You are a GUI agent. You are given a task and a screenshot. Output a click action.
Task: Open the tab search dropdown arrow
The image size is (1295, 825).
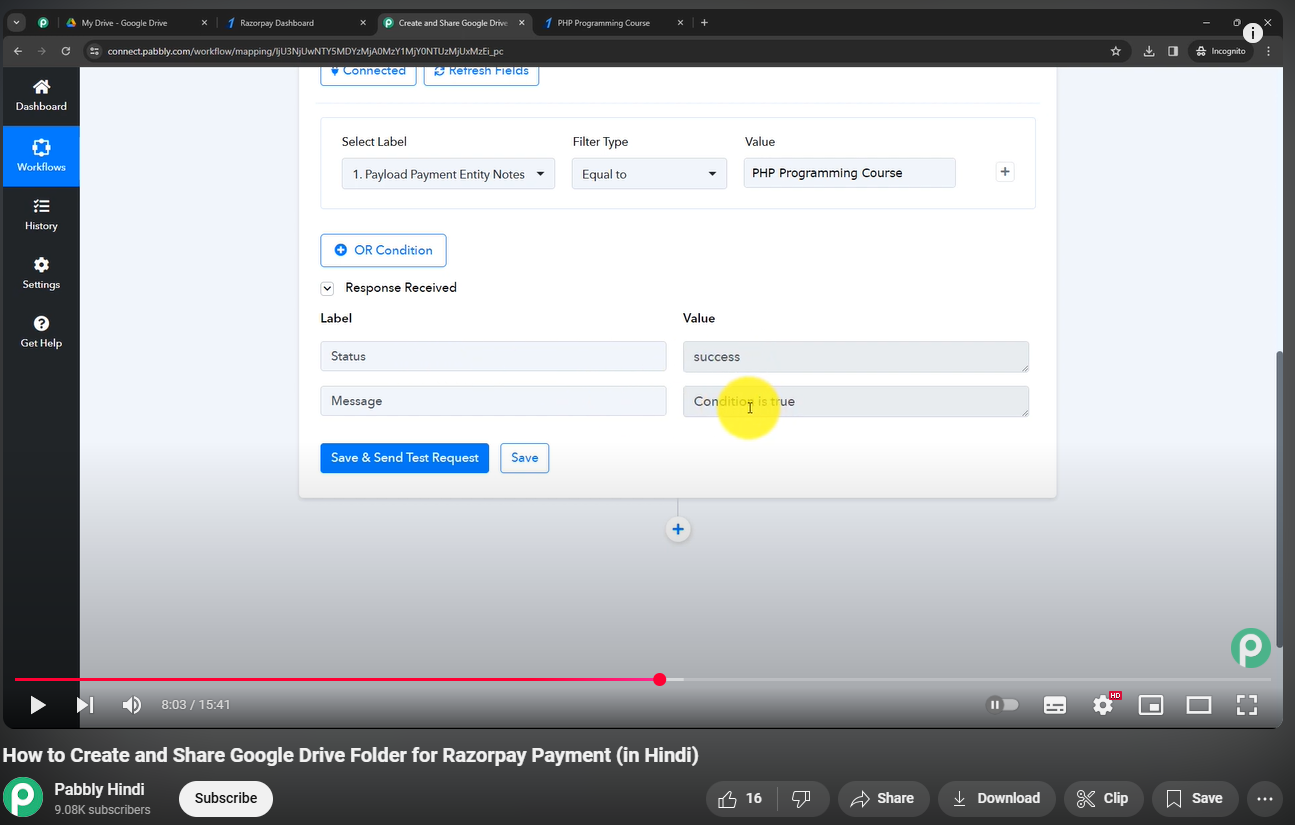click(x=17, y=23)
